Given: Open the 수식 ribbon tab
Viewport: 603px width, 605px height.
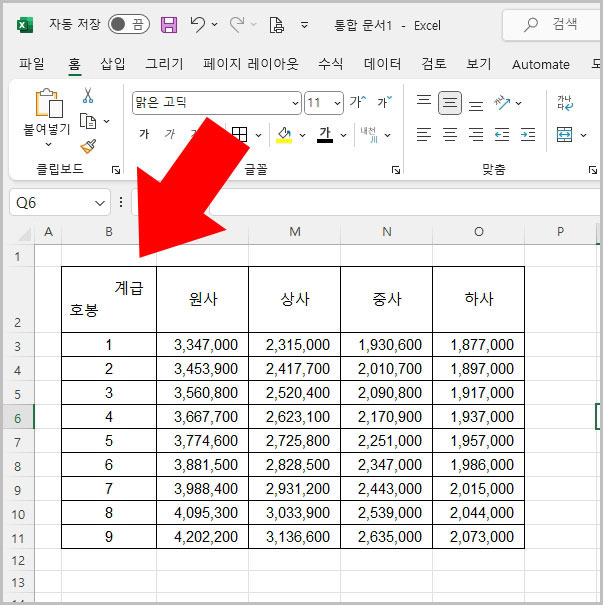Looking at the screenshot, I should 331,64.
